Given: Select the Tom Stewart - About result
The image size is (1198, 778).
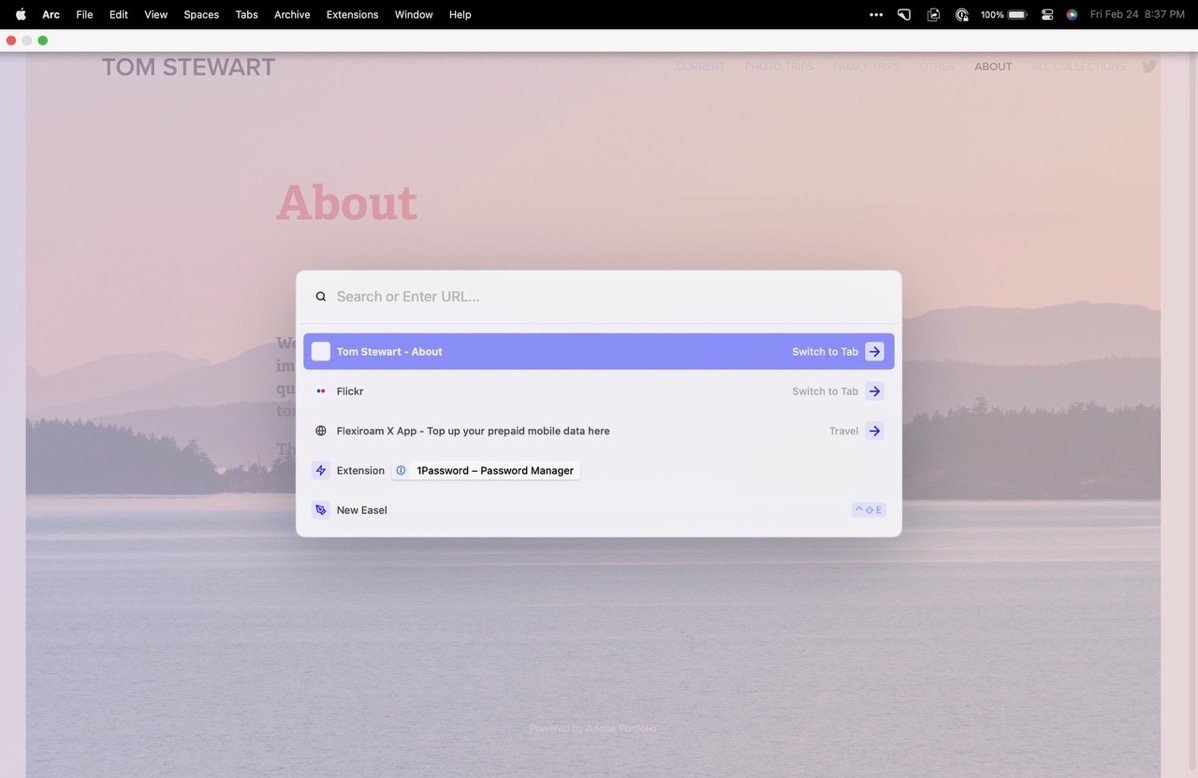Looking at the screenshot, I should click(598, 352).
